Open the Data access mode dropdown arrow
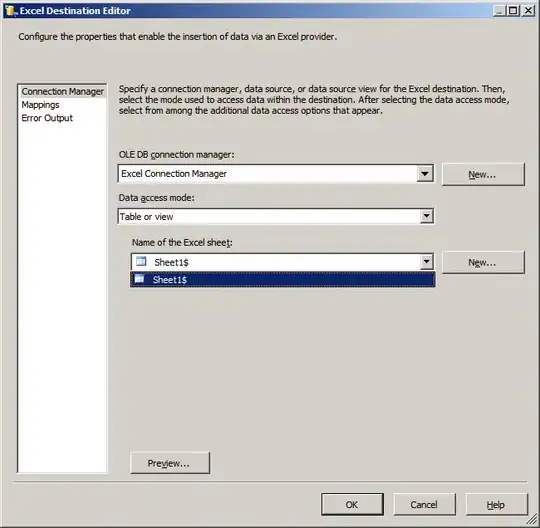540x528 pixels. tap(426, 216)
